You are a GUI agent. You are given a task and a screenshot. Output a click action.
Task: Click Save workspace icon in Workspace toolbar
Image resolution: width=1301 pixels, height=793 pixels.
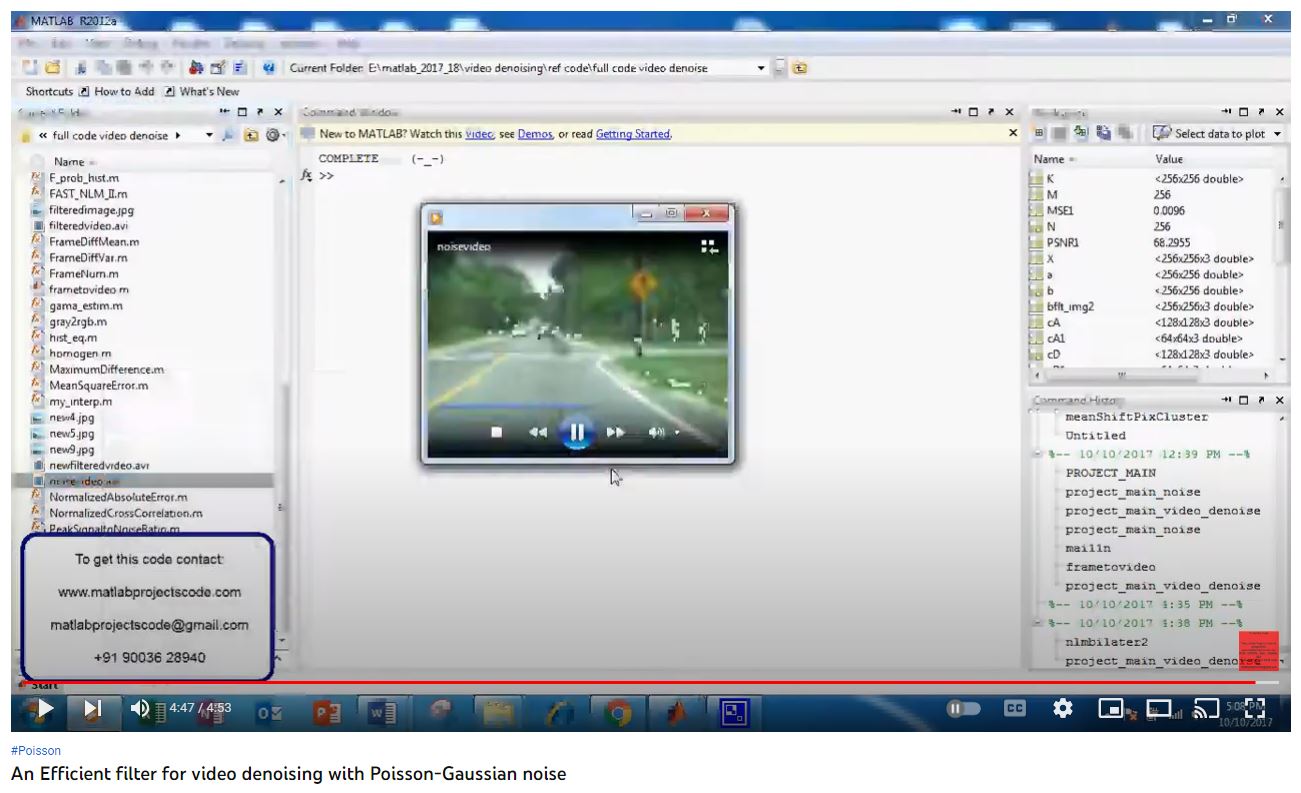point(1104,134)
